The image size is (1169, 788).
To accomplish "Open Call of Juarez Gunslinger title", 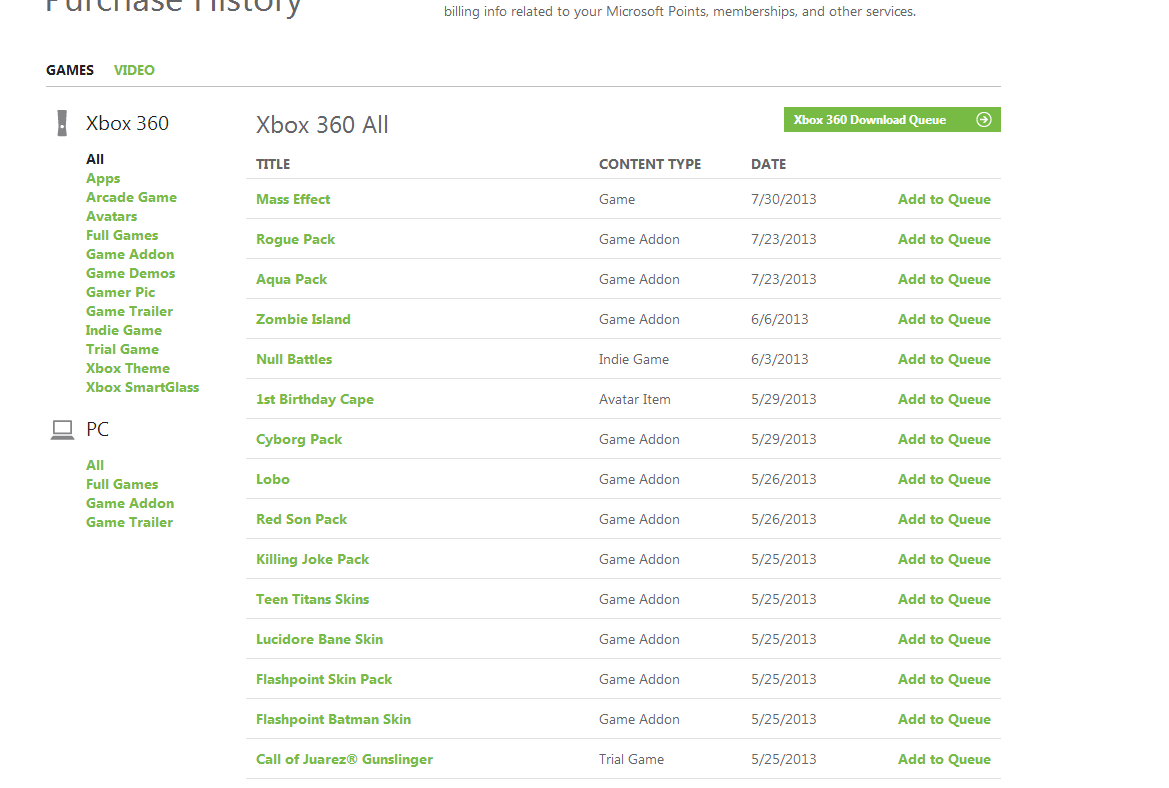I will tap(344, 760).
